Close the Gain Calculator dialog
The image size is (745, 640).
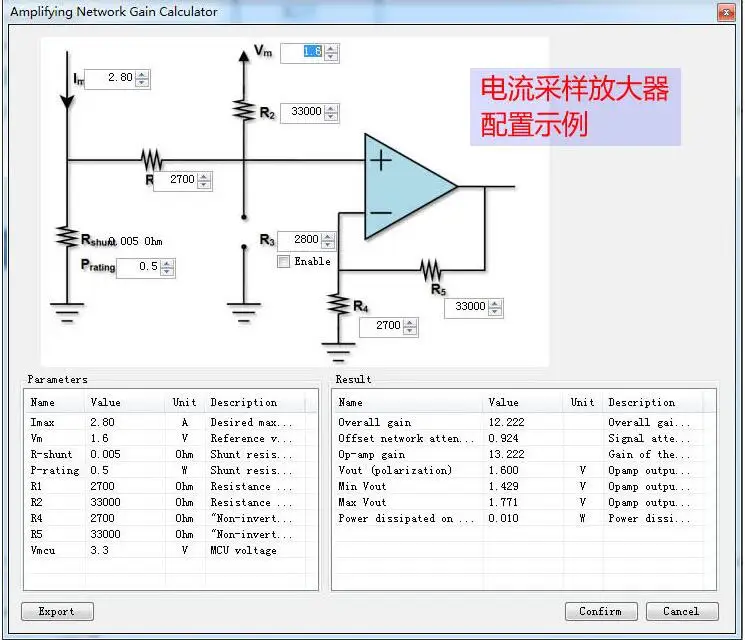(x=726, y=12)
